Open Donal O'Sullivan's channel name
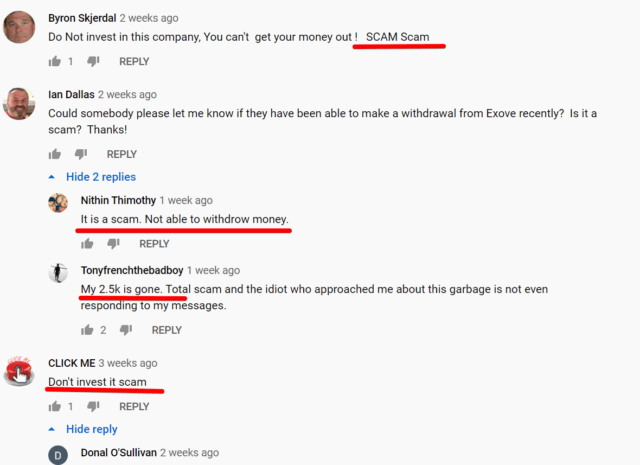The width and height of the screenshot is (640, 465). click(x=119, y=453)
